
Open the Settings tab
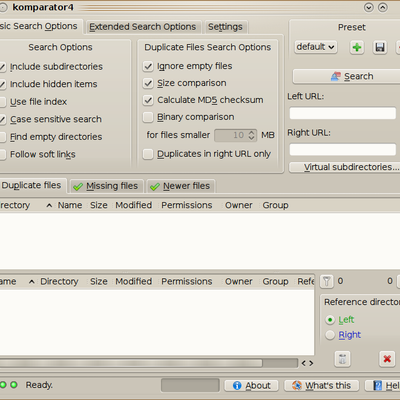(x=225, y=27)
